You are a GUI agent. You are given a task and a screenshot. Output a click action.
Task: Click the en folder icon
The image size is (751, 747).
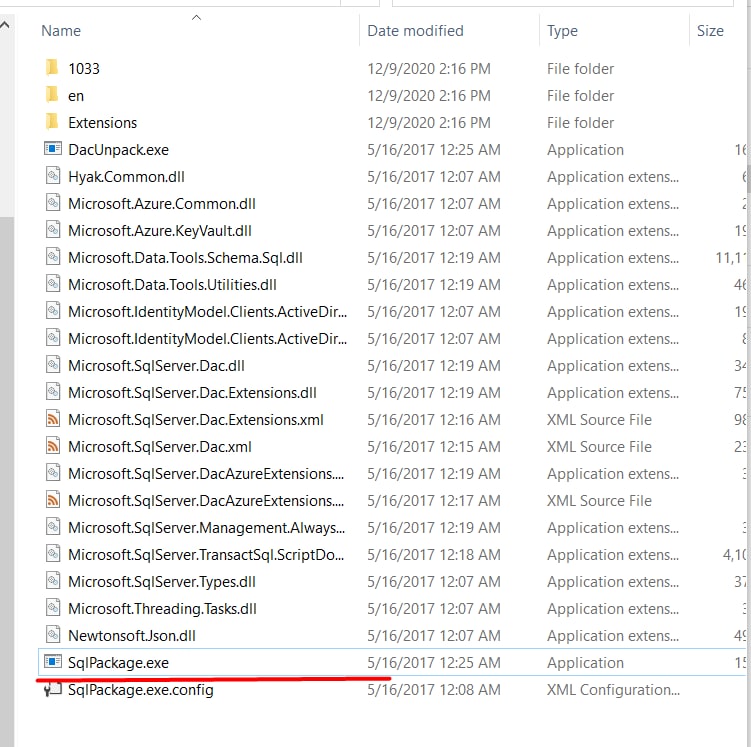pos(52,95)
